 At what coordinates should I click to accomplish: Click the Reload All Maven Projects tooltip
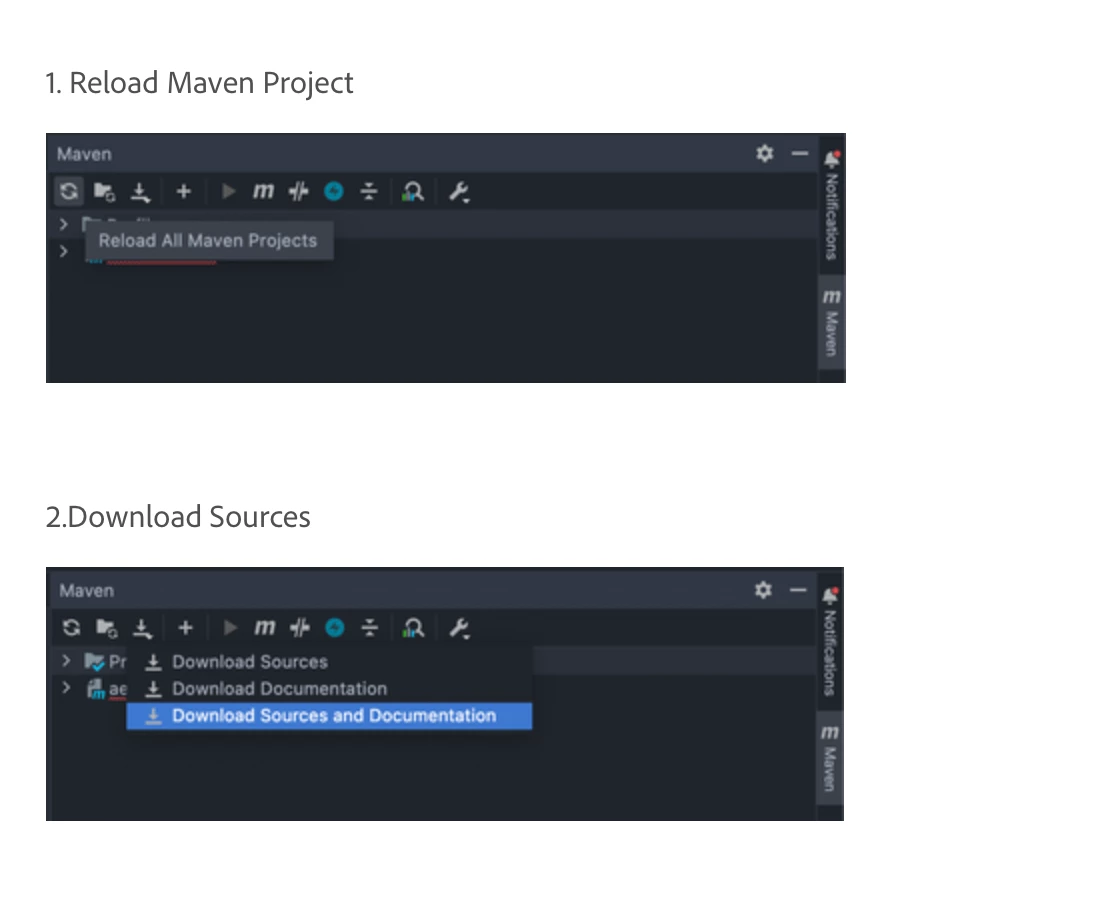tap(208, 241)
